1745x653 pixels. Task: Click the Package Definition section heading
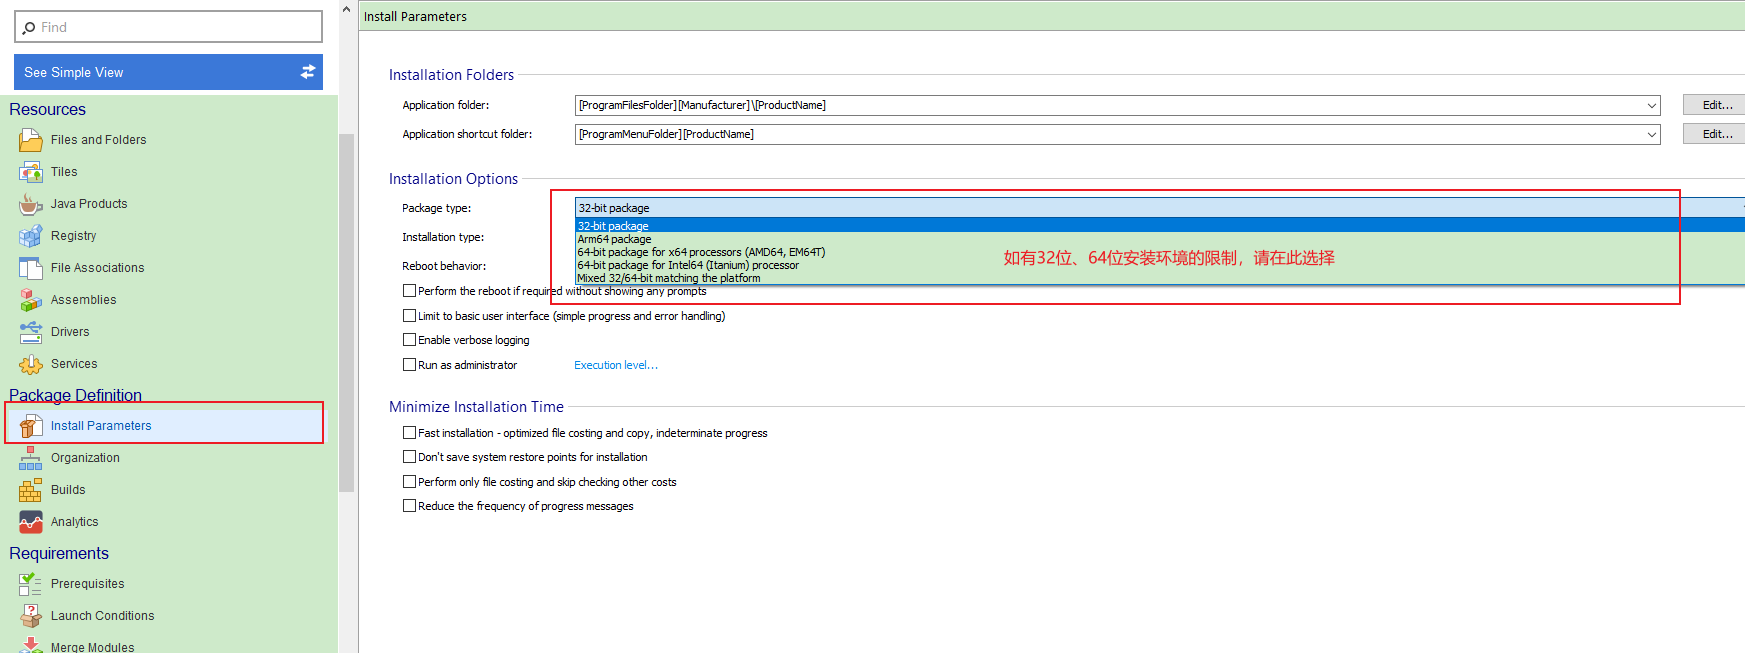tap(75, 395)
